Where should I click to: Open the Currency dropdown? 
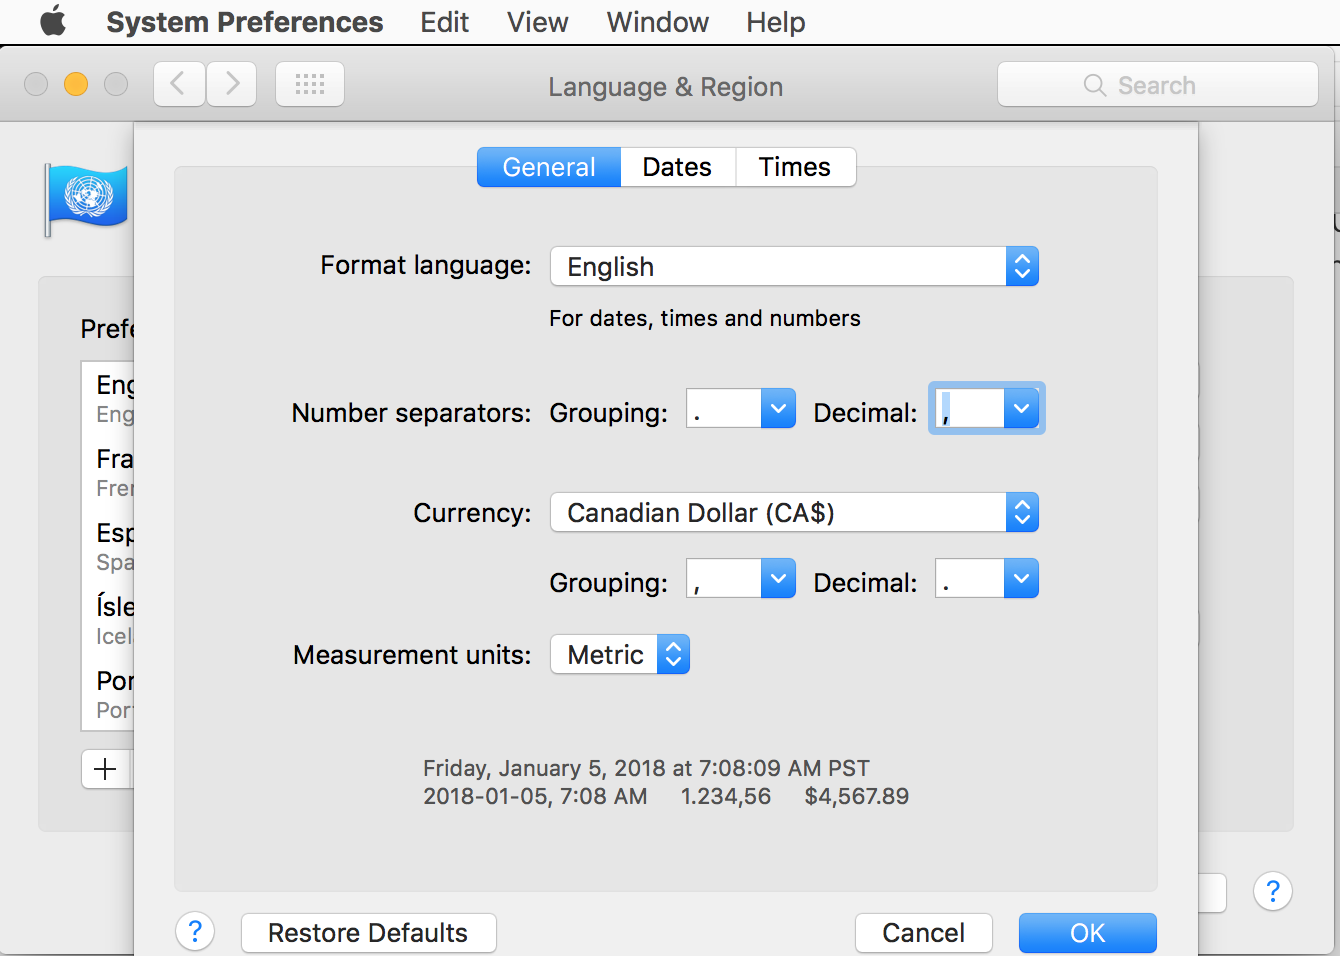(794, 513)
